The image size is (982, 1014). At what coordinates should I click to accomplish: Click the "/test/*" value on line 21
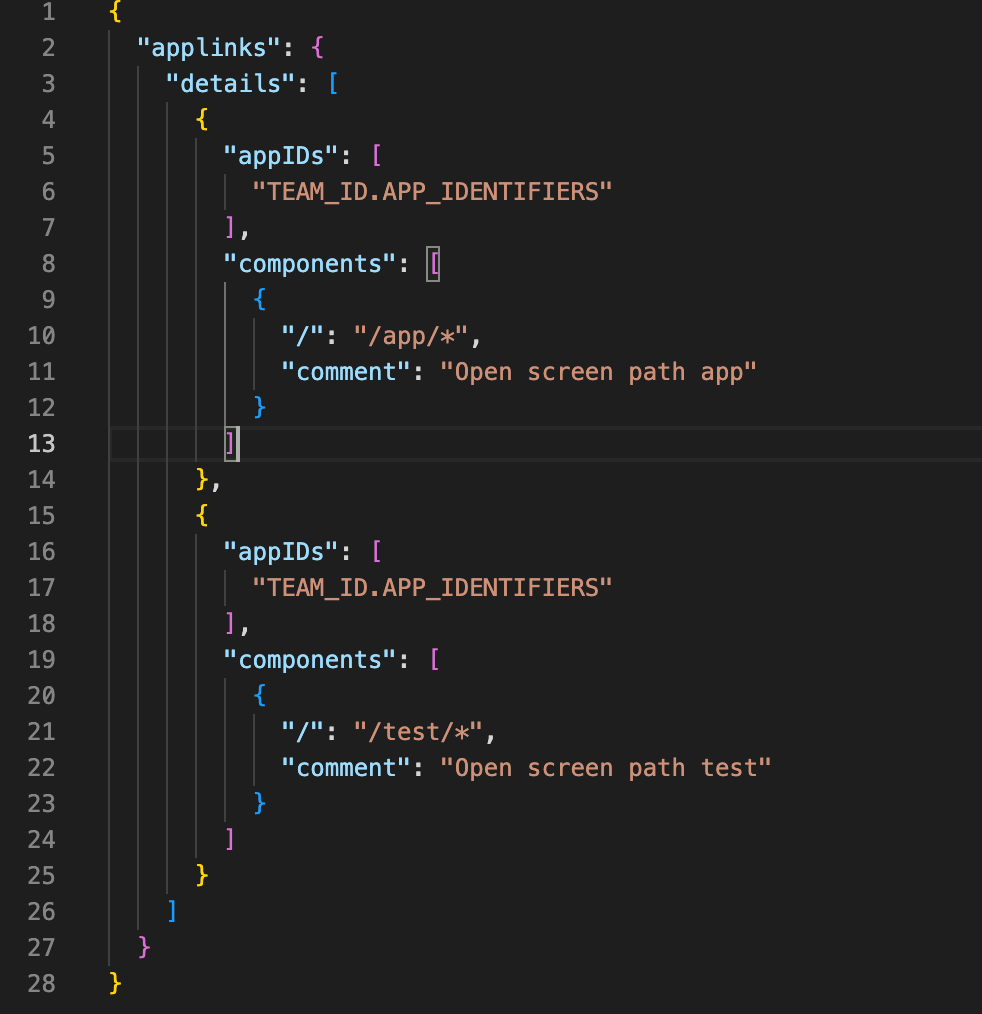pyautogui.click(x=418, y=731)
